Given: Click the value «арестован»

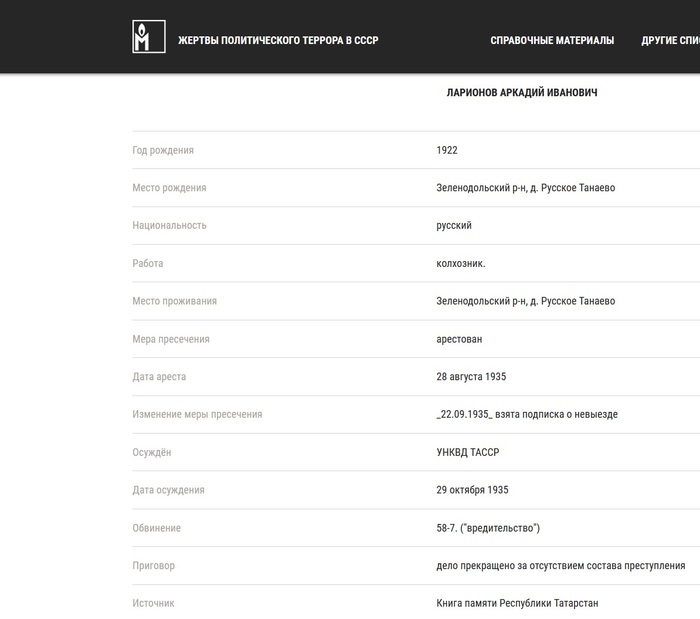Looking at the screenshot, I should pos(459,339).
